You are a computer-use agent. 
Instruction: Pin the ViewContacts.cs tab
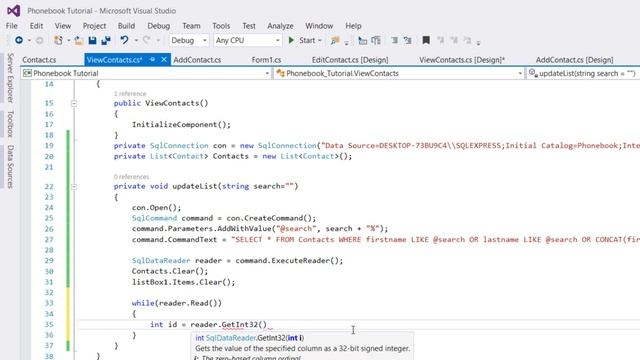tap(152, 60)
